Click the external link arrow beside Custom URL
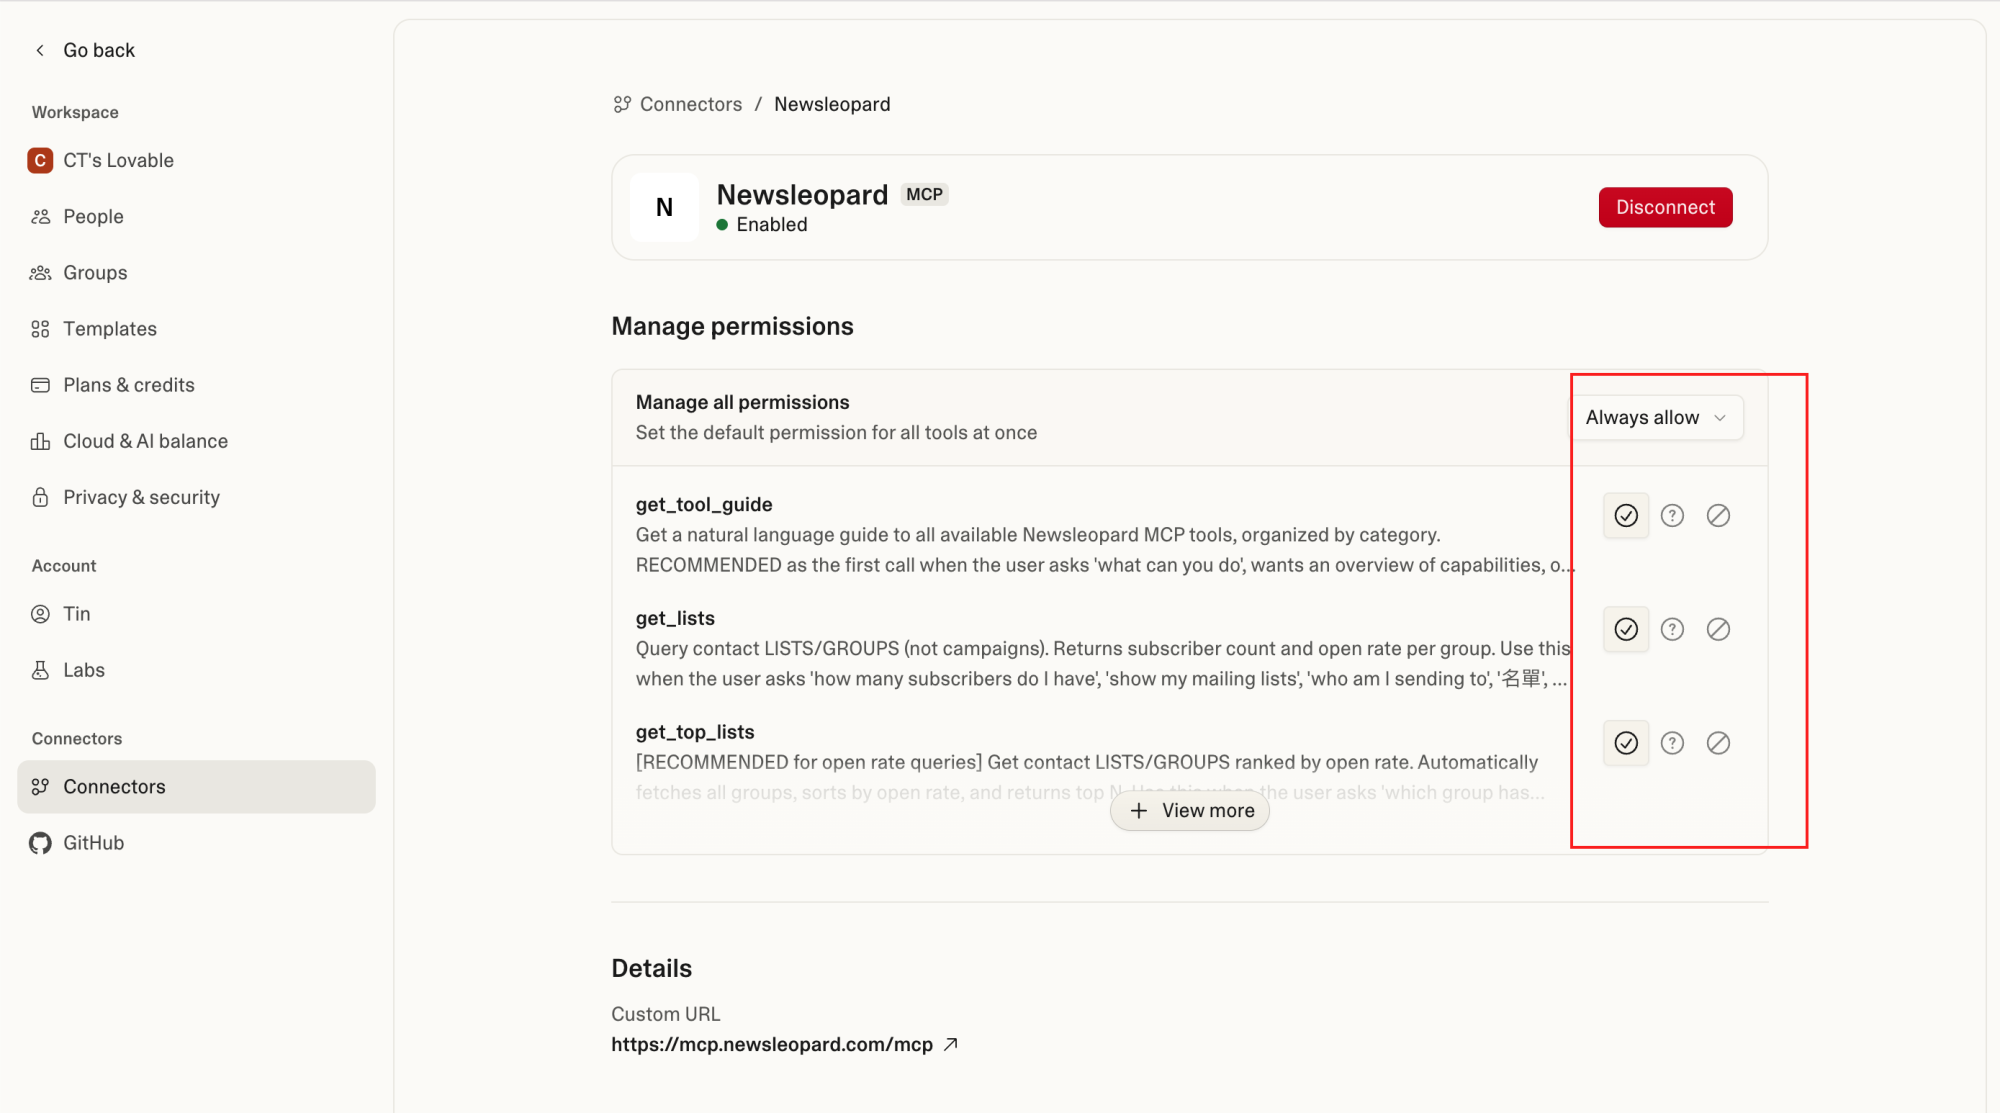This screenshot has width=2000, height=1113. point(951,1044)
